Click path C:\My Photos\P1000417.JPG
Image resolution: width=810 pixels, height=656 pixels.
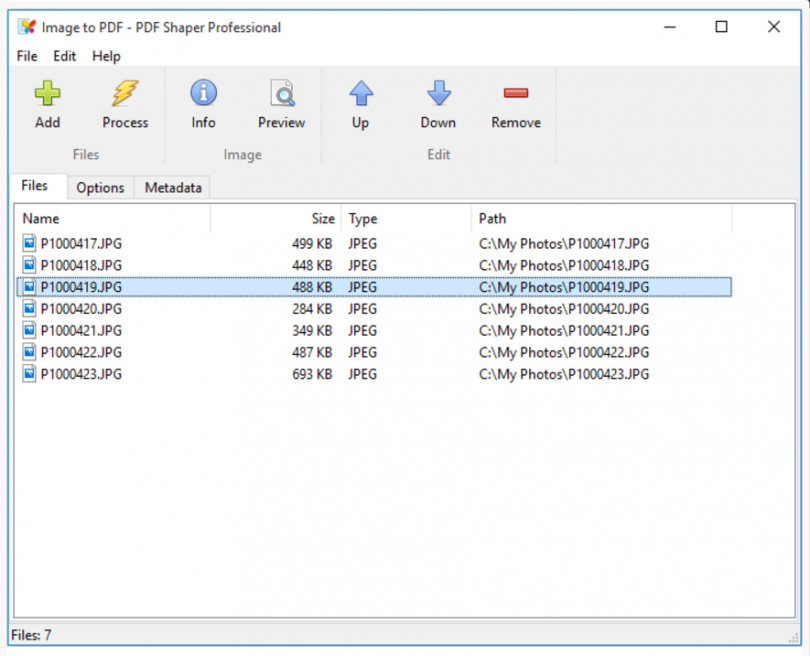click(x=564, y=243)
